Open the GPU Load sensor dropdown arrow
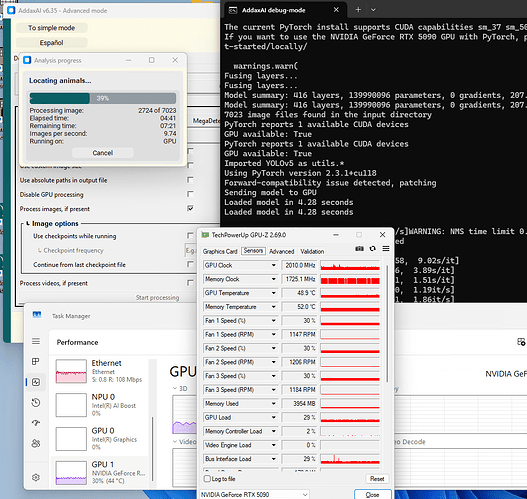 pos(274,417)
